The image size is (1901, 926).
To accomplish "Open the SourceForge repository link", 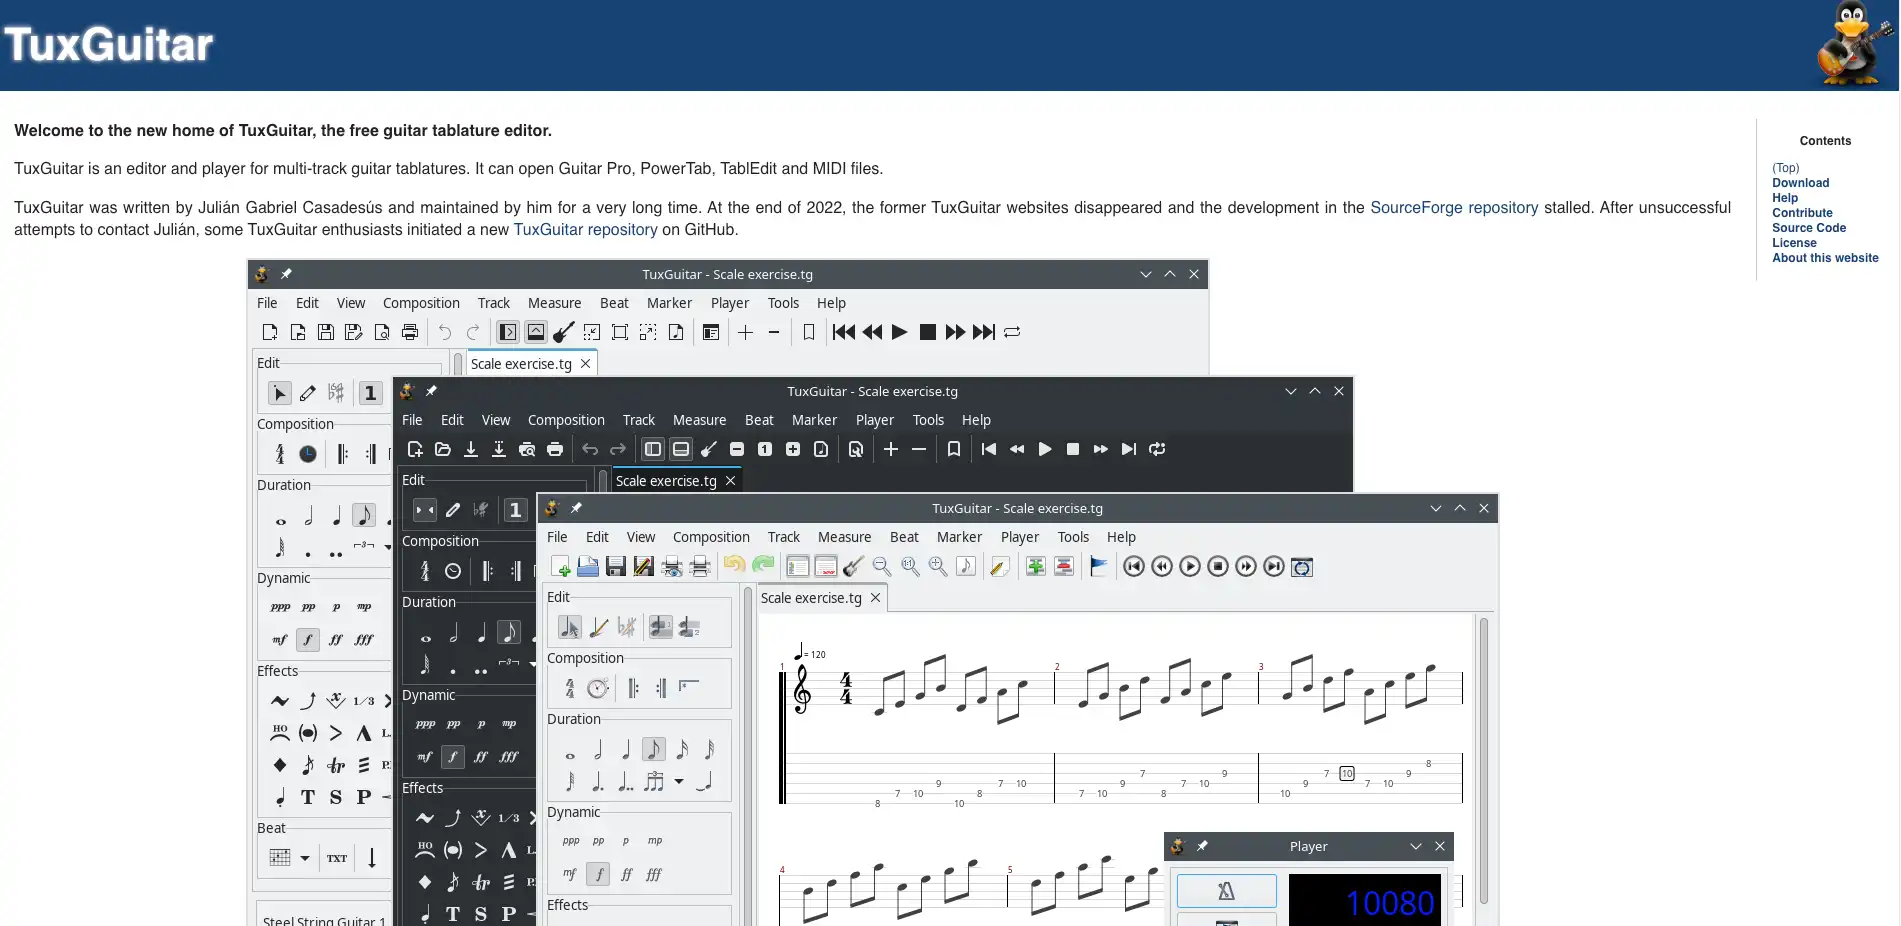I will (1454, 207).
